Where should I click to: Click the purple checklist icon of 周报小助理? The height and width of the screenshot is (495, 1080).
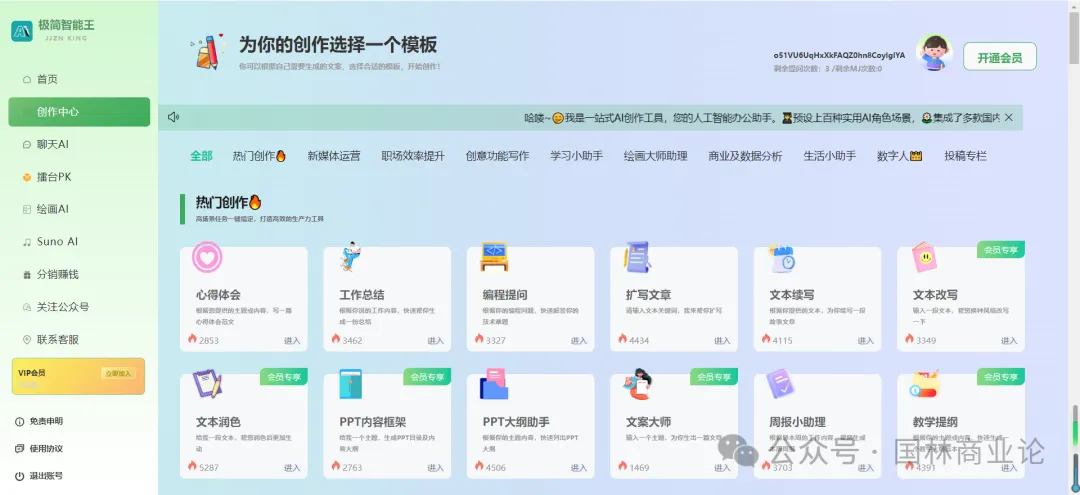pyautogui.click(x=780, y=384)
